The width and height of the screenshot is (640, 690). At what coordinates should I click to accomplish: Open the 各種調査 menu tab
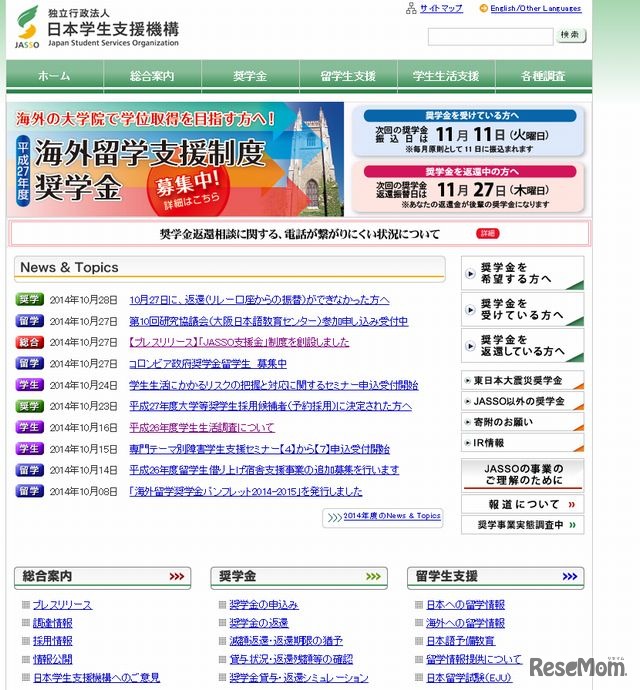543,76
